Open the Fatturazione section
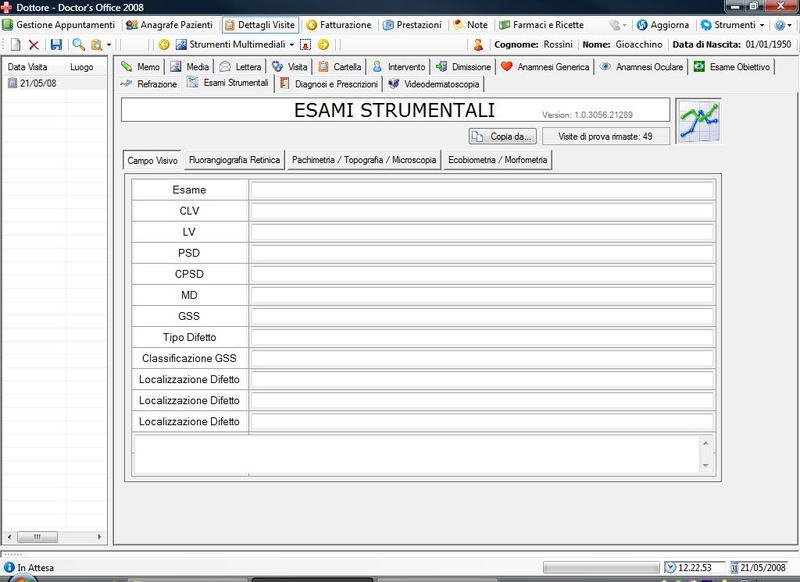This screenshot has width=800, height=582. point(339,25)
